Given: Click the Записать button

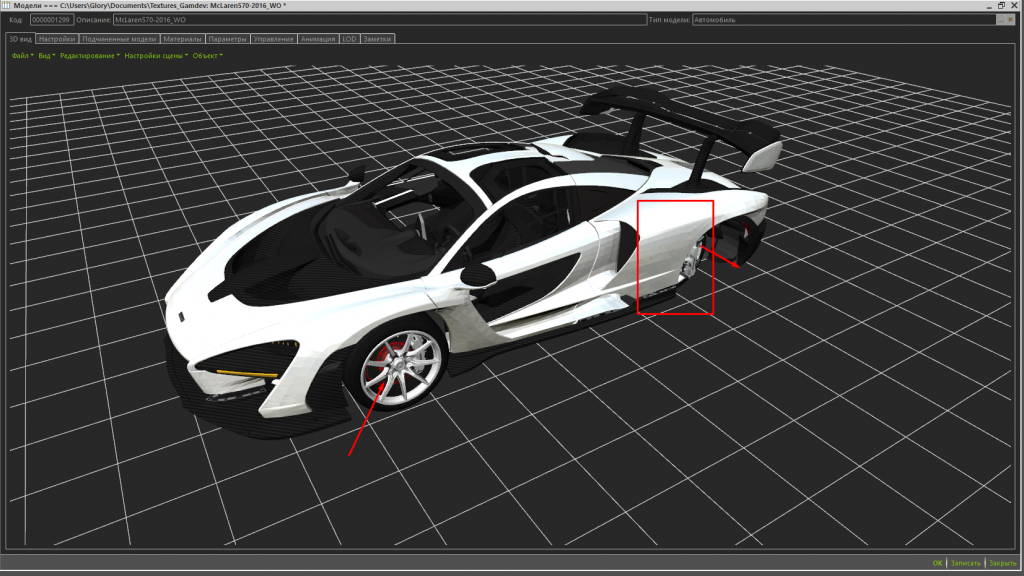Looking at the screenshot, I should pyautogui.click(x=964, y=563).
